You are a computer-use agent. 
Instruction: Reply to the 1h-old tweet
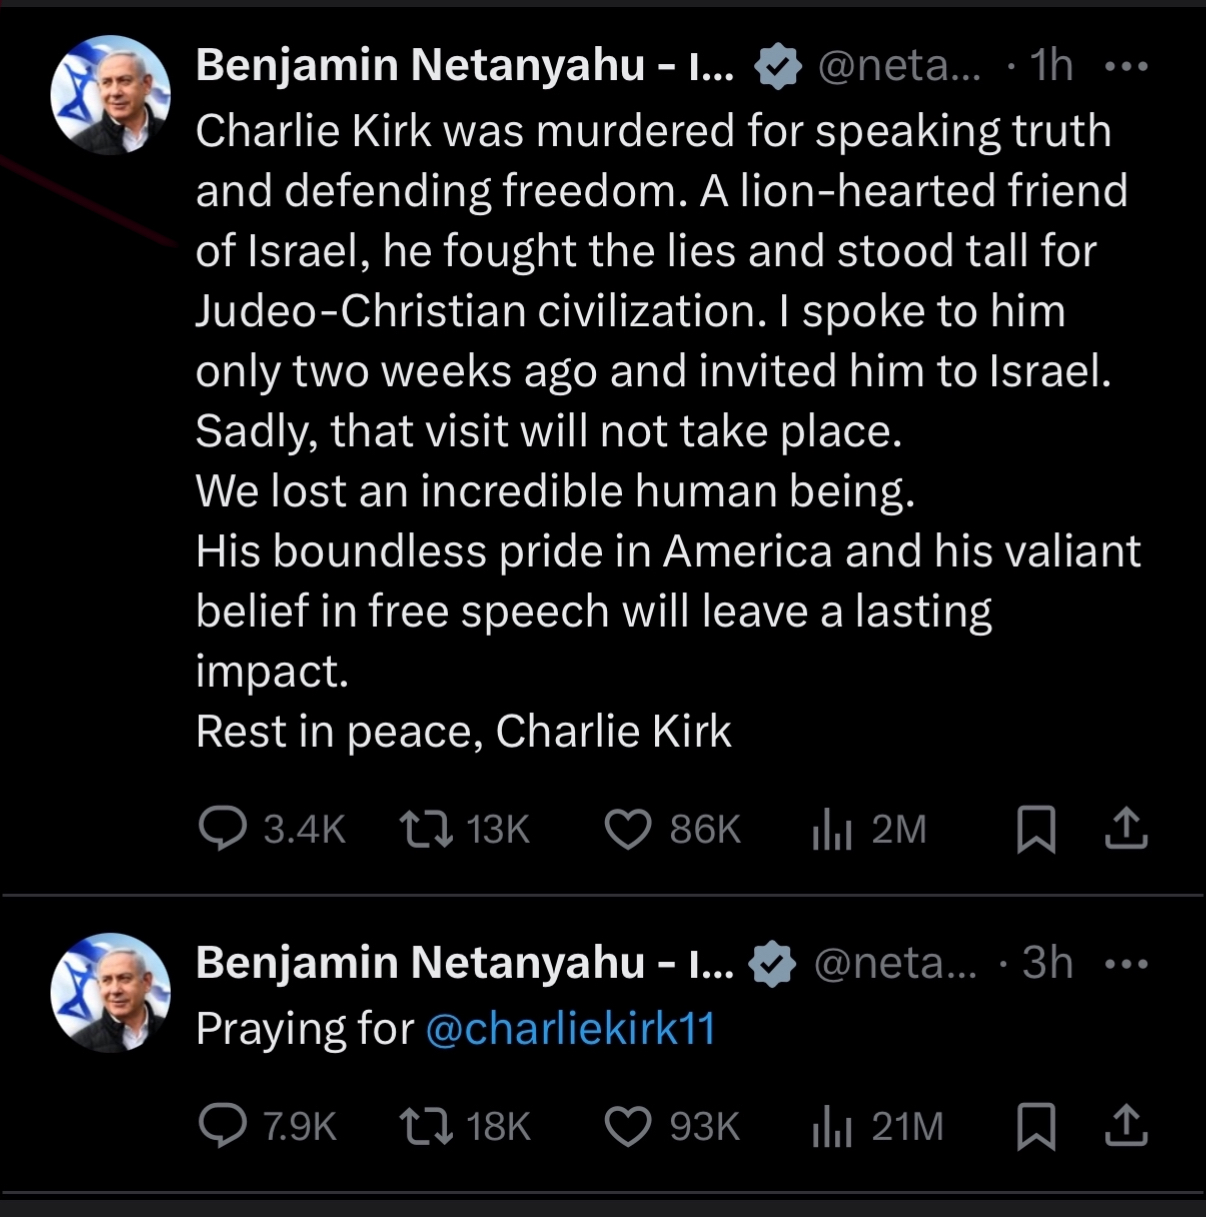(222, 829)
